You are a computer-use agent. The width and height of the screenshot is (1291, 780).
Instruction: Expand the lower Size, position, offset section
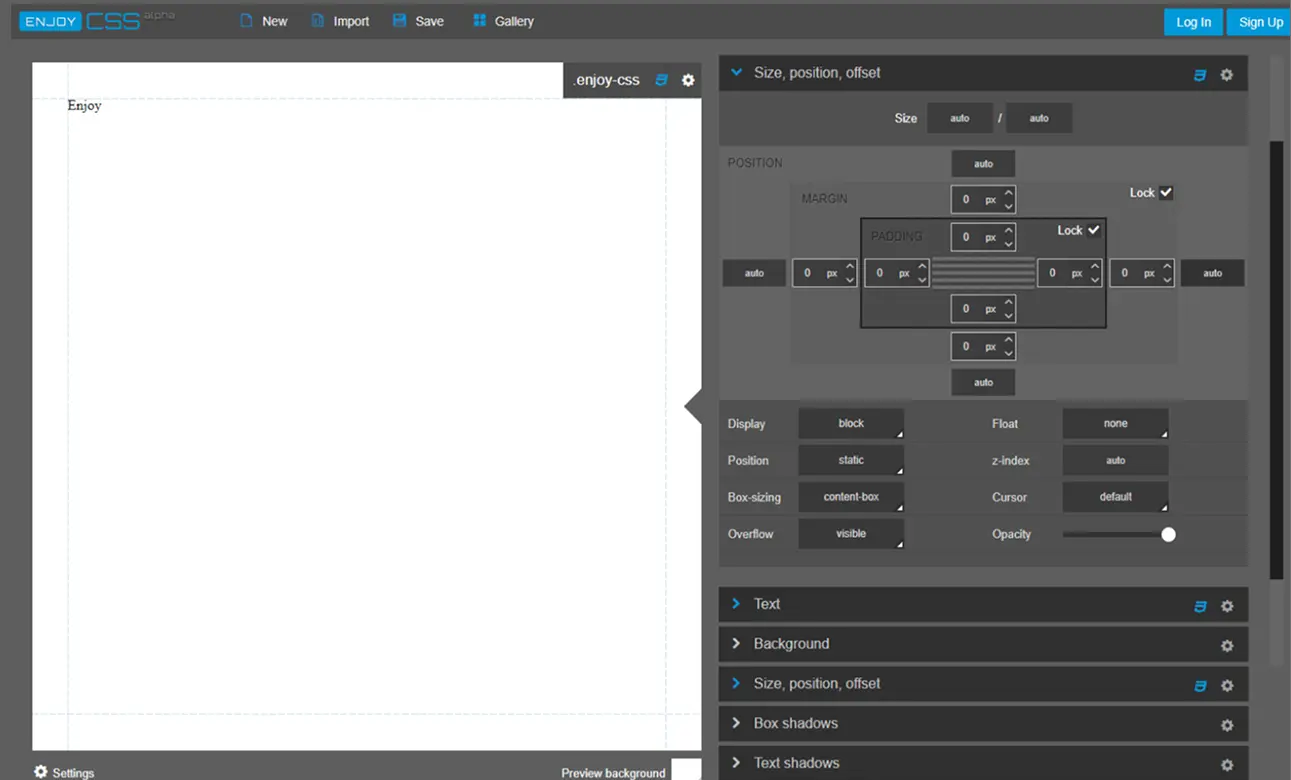point(736,683)
